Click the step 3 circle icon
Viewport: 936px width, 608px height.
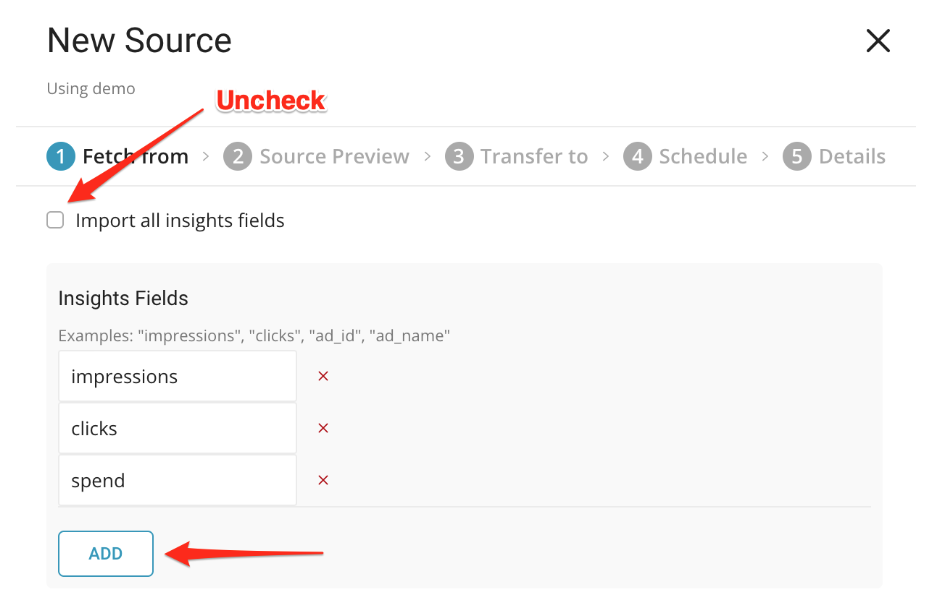pyautogui.click(x=458, y=157)
